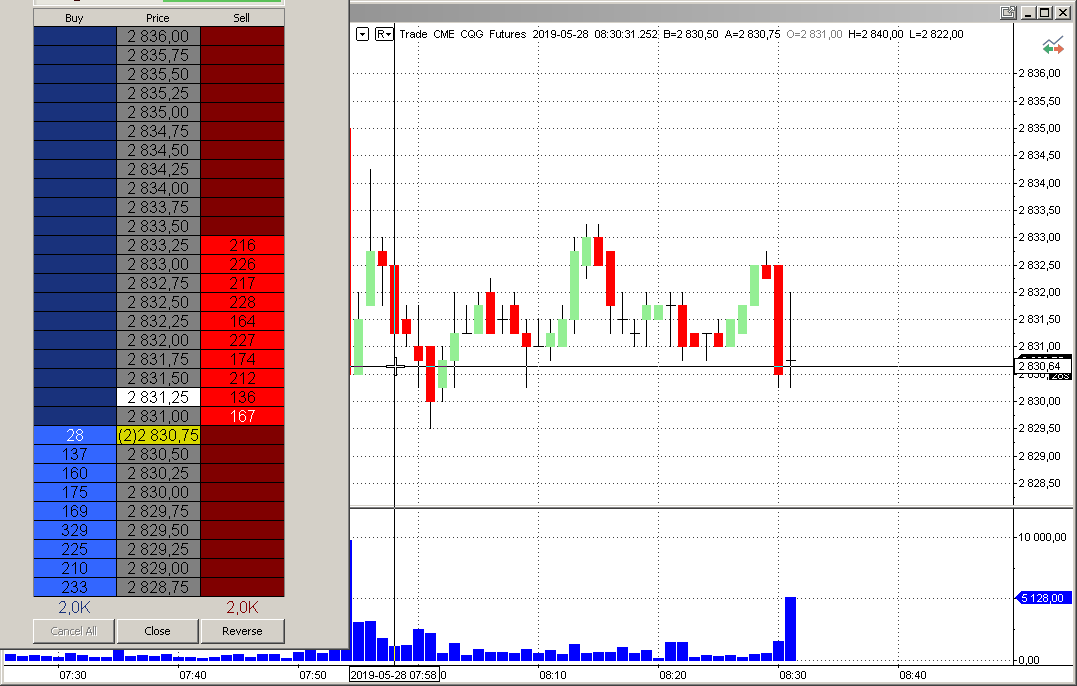Click buy quantity 160 at 2 830,25
The width and height of the screenshot is (1077, 686).
[75, 473]
